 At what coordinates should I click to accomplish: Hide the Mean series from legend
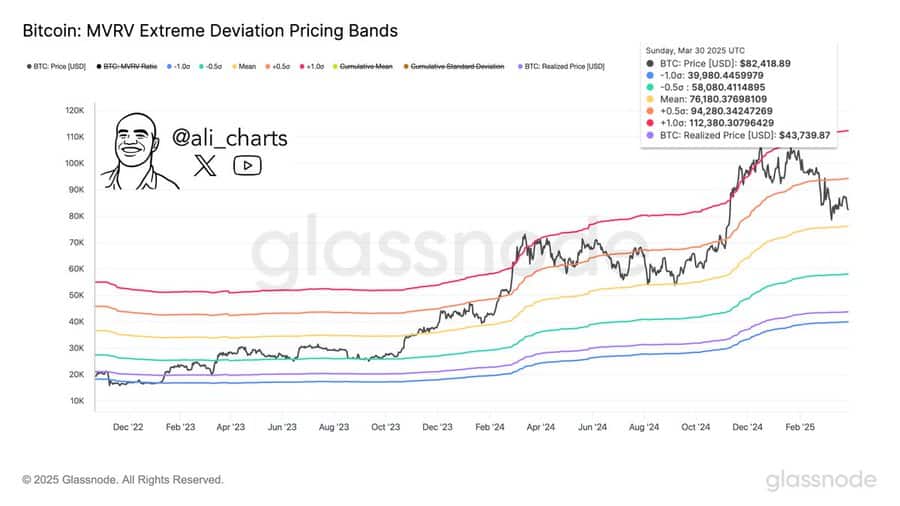[x=244, y=67]
